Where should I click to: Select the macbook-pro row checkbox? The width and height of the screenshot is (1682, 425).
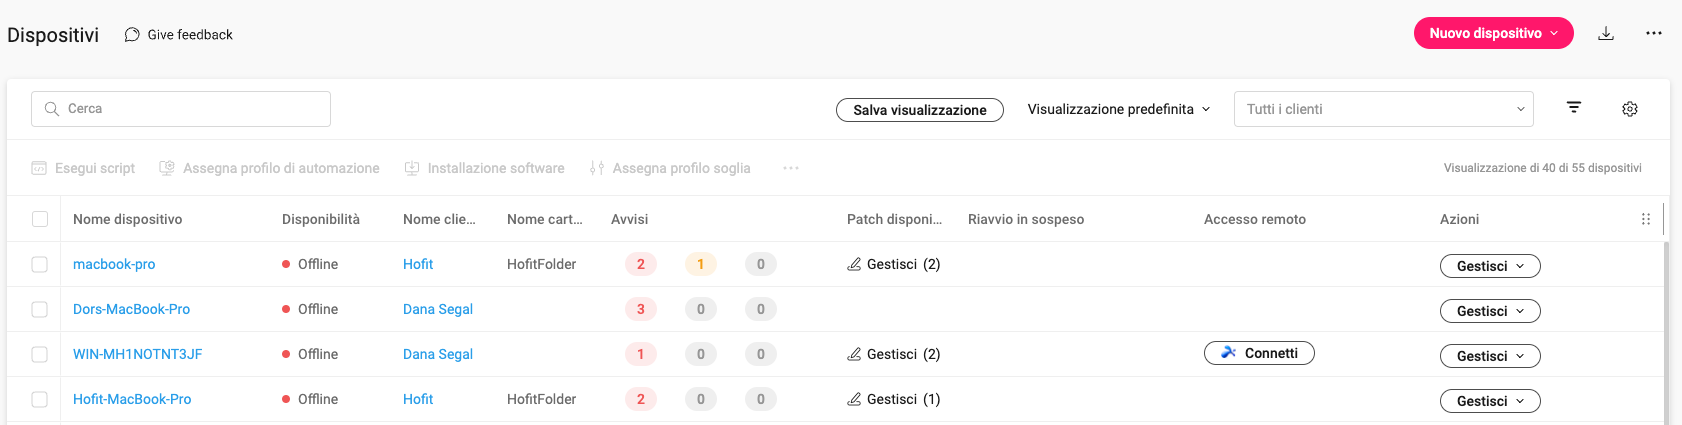pos(40,264)
